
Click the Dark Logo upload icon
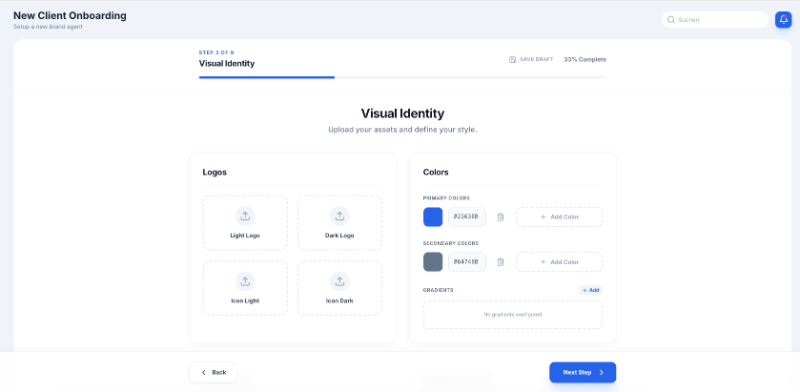(x=339, y=216)
